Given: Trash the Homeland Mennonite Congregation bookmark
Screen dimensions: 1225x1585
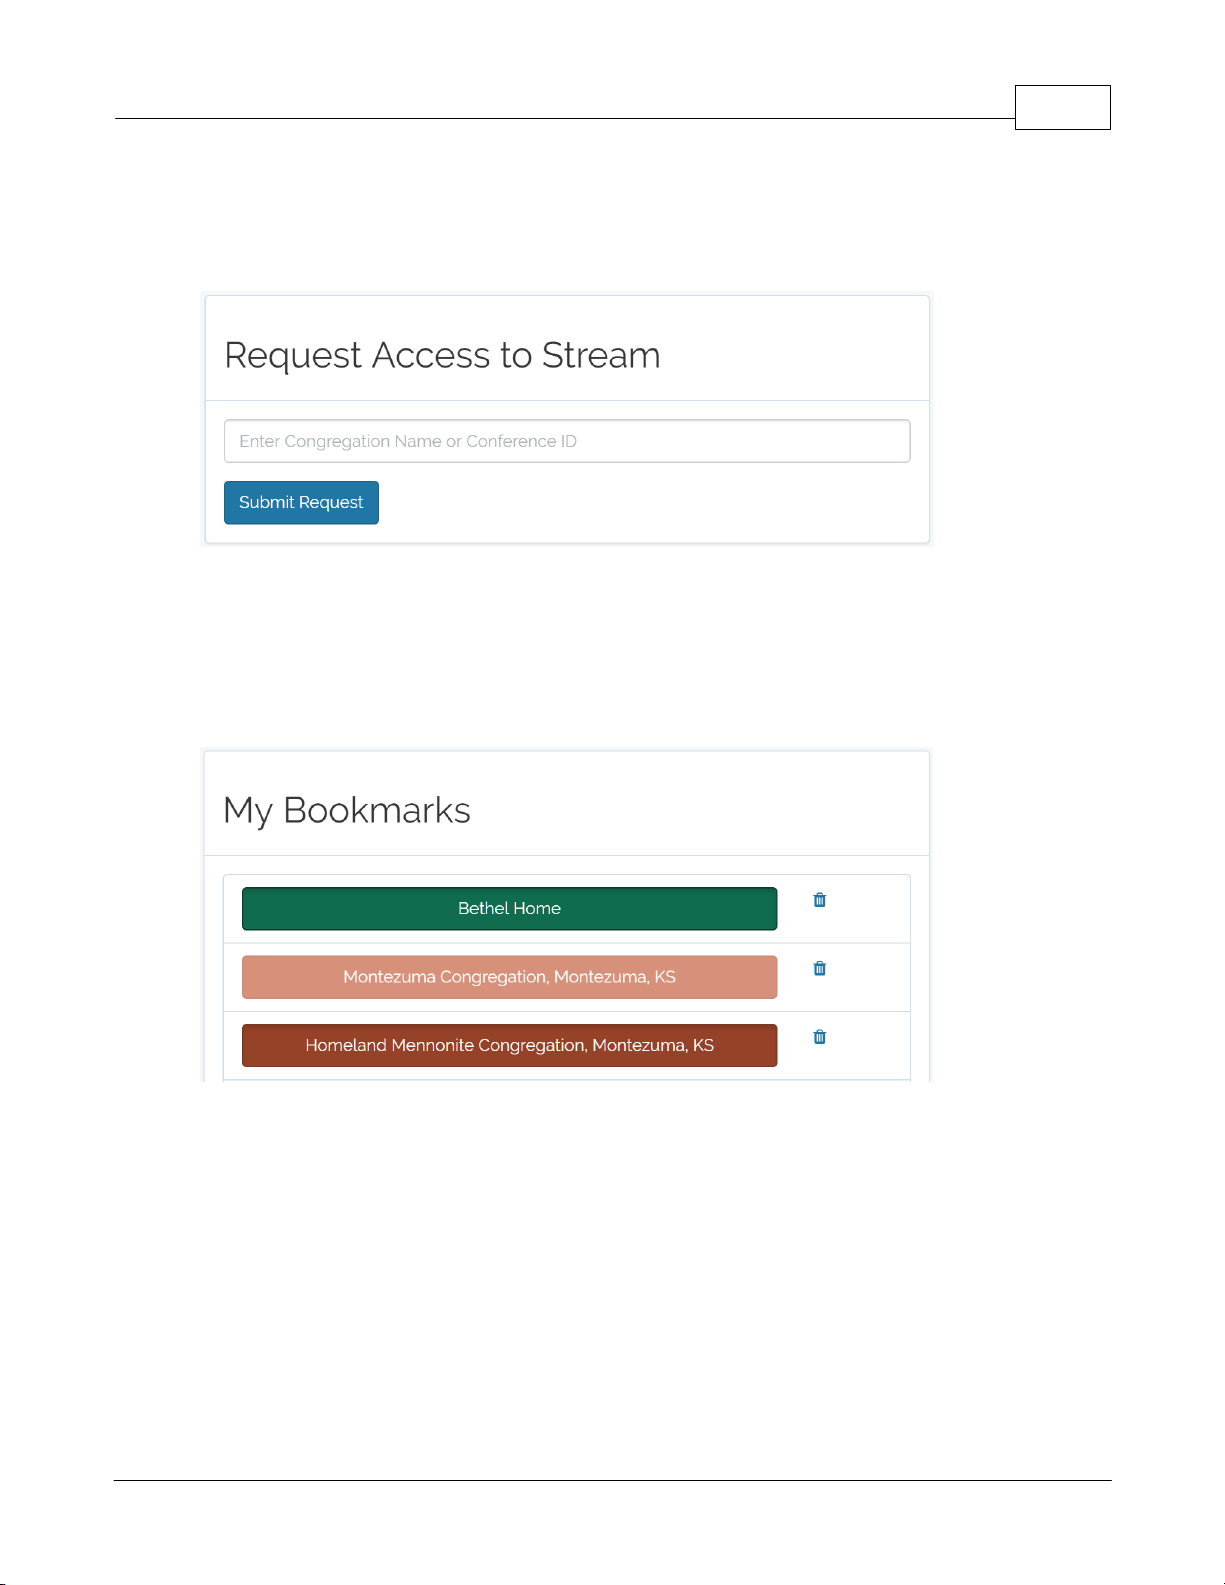Looking at the screenshot, I should [820, 1037].
